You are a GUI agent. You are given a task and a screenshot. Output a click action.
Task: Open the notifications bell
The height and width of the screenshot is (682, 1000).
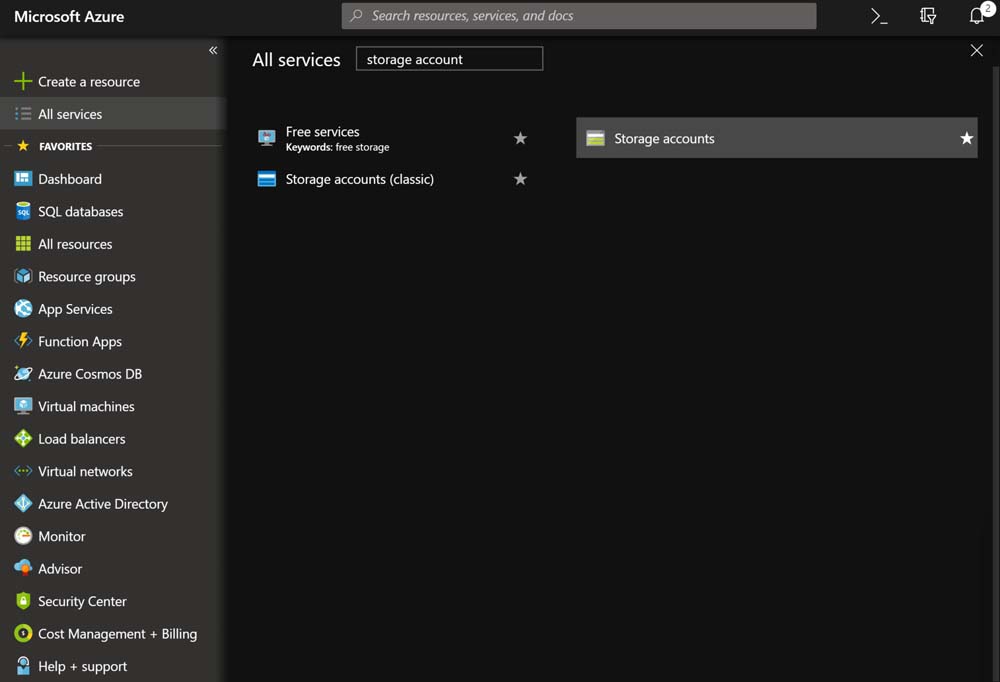977,16
